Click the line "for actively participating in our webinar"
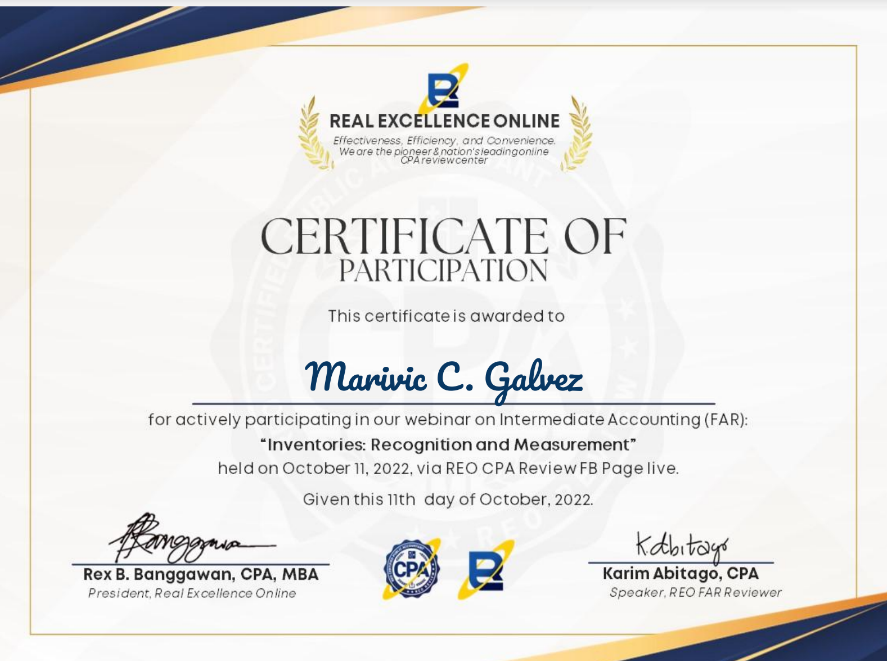 point(448,420)
